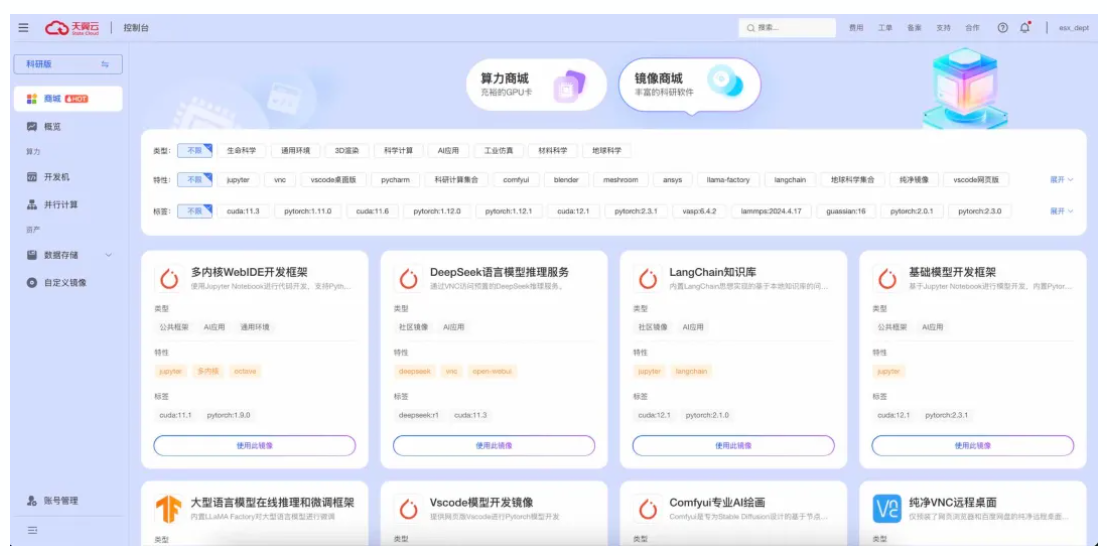Click 使用此镜像 on 基础模型开发框架 card
The image size is (1107, 555).
coord(973,446)
